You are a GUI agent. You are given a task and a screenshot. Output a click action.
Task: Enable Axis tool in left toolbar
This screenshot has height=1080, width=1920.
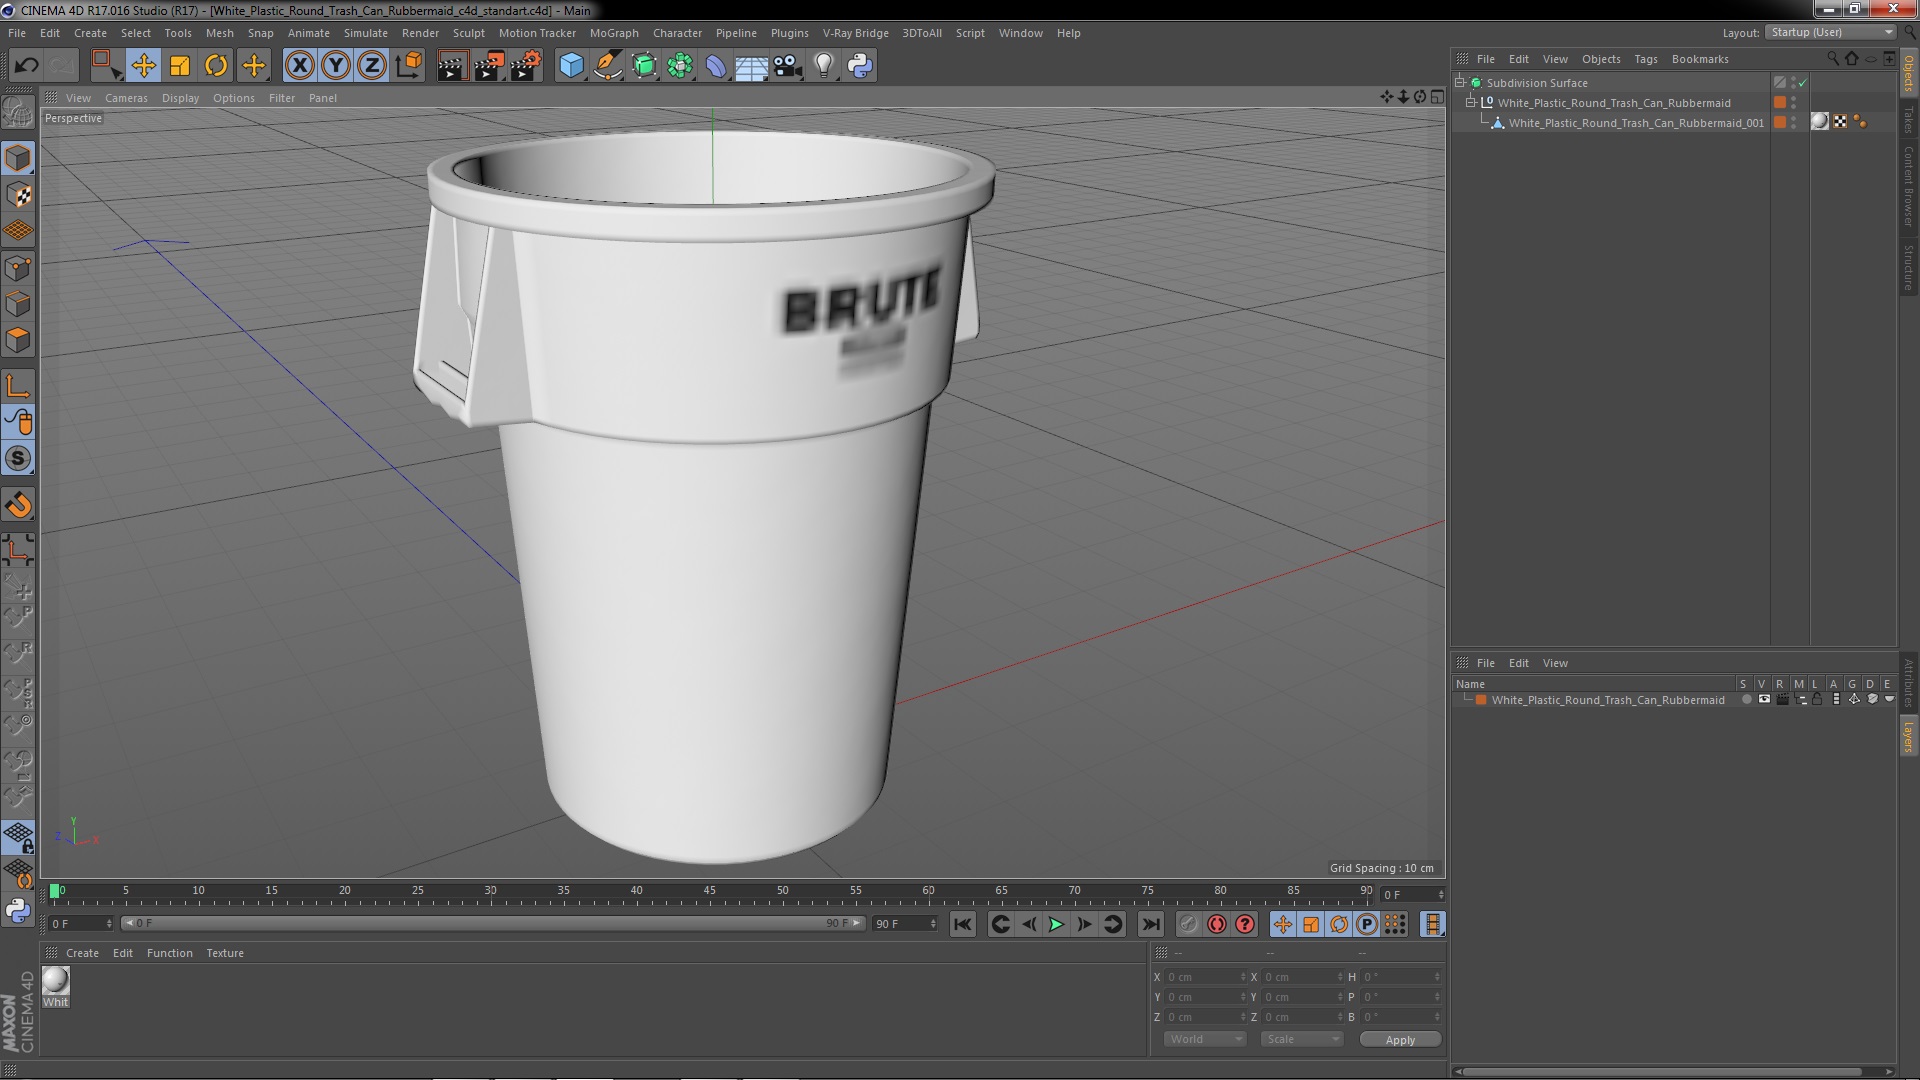tap(18, 386)
